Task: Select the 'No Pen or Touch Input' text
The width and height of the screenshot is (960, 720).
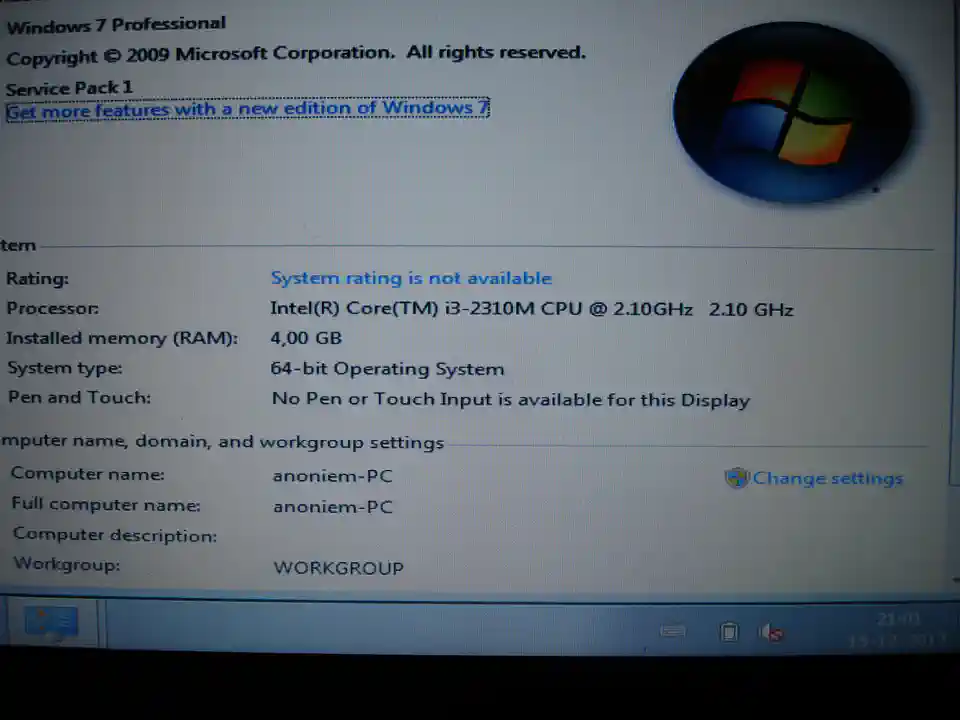Action: click(382, 399)
